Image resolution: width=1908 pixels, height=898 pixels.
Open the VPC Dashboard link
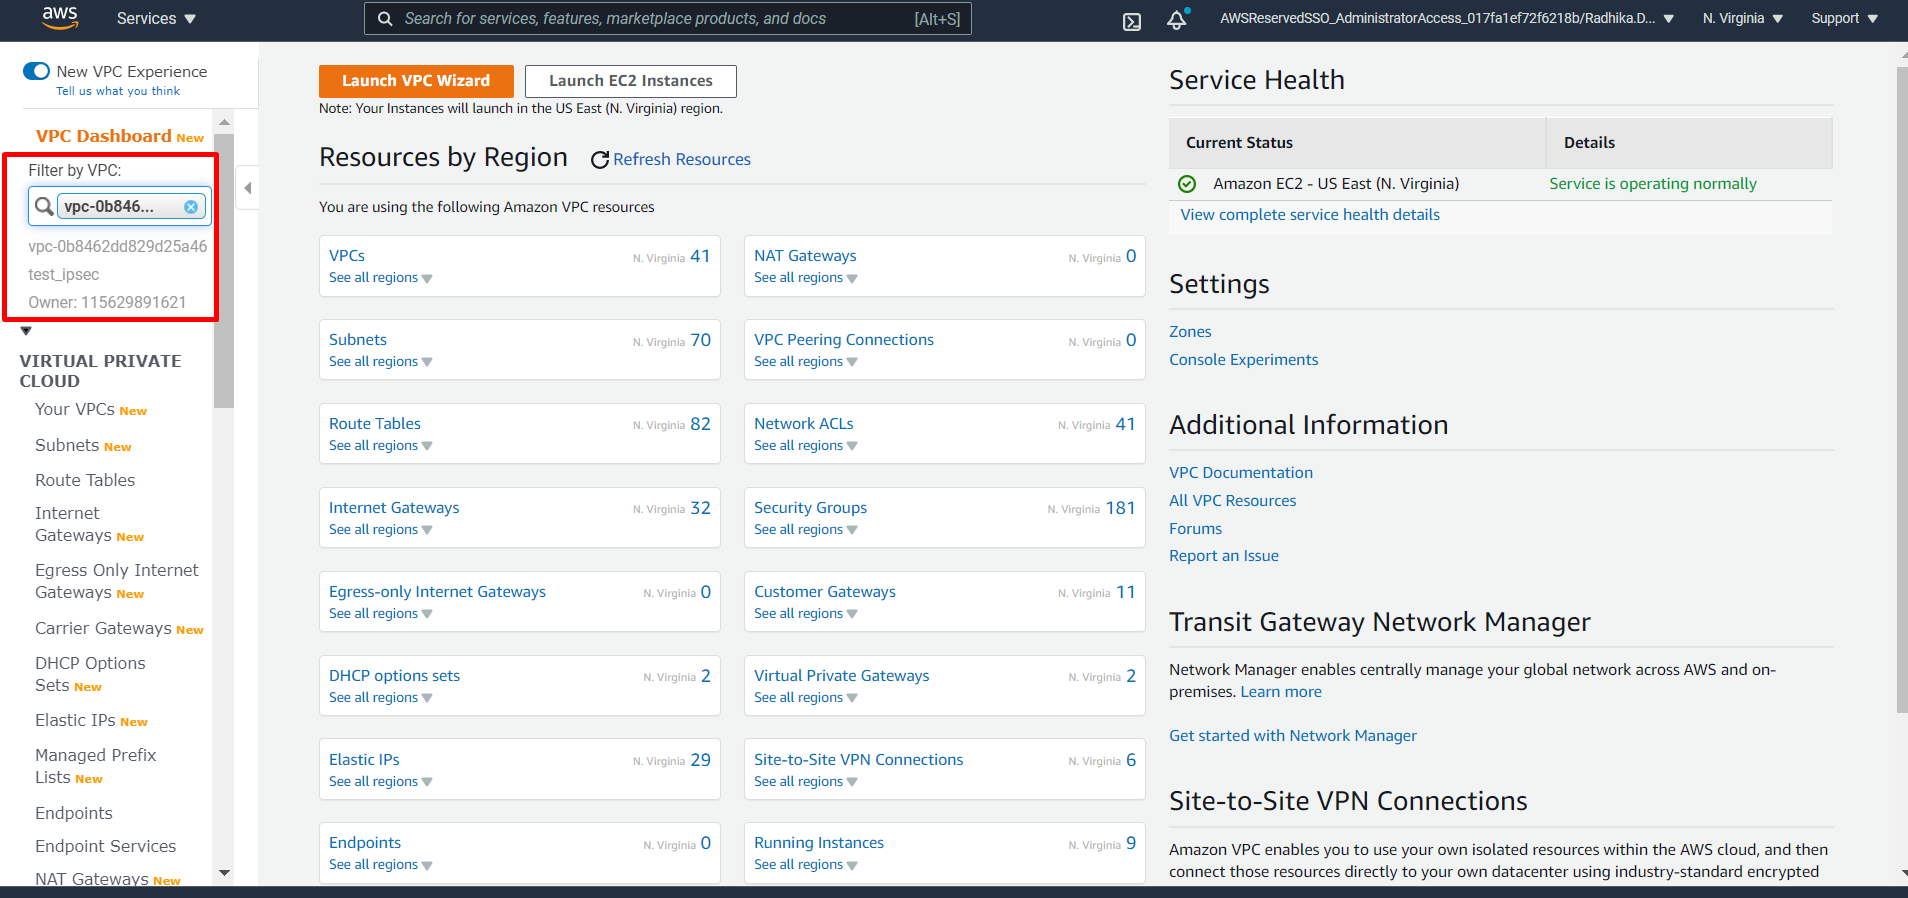click(104, 136)
